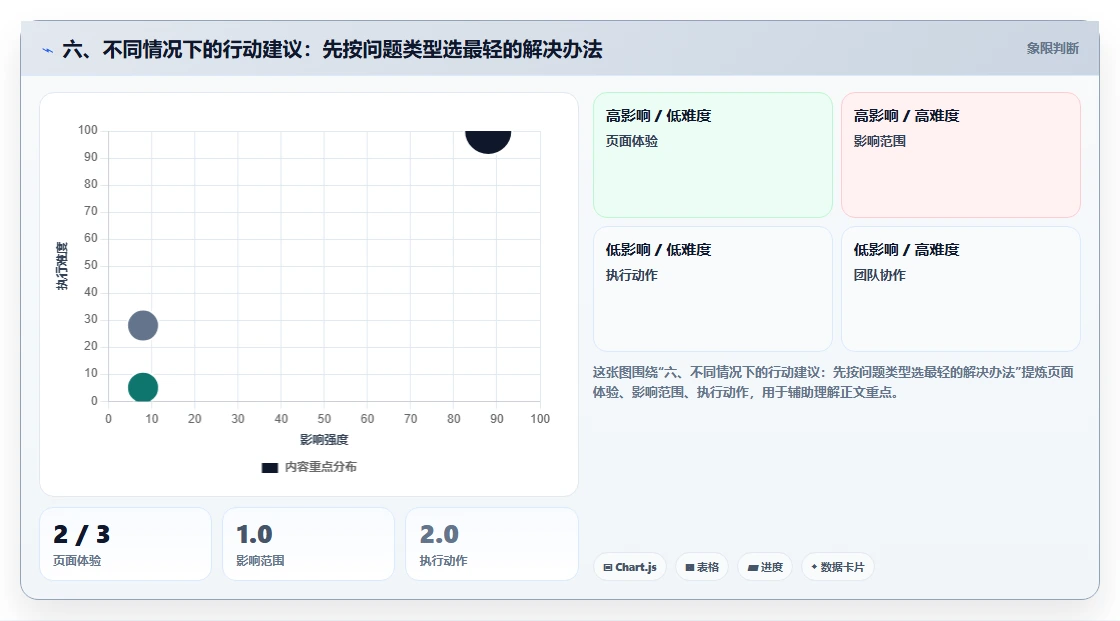The height and width of the screenshot is (621, 1120).
Task: Select the 低影响 / 低难度 quadrant card
Action: click(x=713, y=289)
